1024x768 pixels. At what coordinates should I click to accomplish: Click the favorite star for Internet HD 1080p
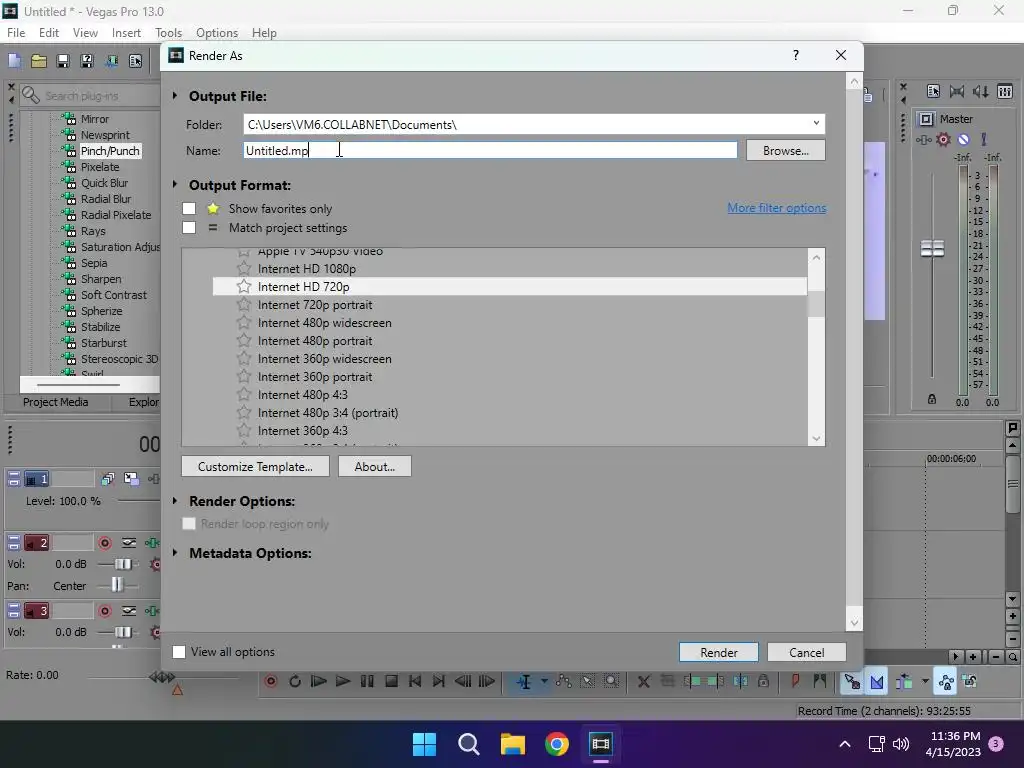pyautogui.click(x=244, y=268)
